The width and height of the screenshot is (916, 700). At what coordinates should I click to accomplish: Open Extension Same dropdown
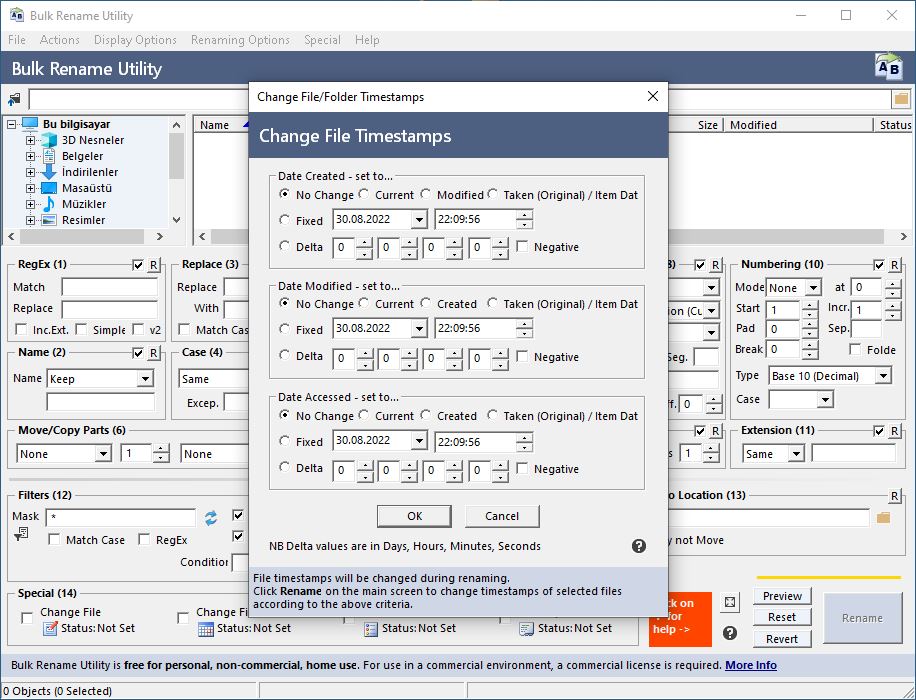point(796,453)
